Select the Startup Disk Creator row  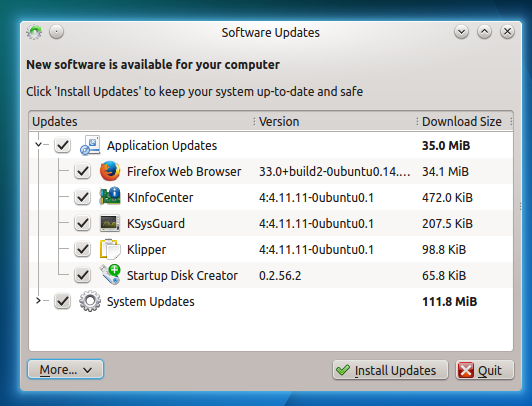[271, 275]
